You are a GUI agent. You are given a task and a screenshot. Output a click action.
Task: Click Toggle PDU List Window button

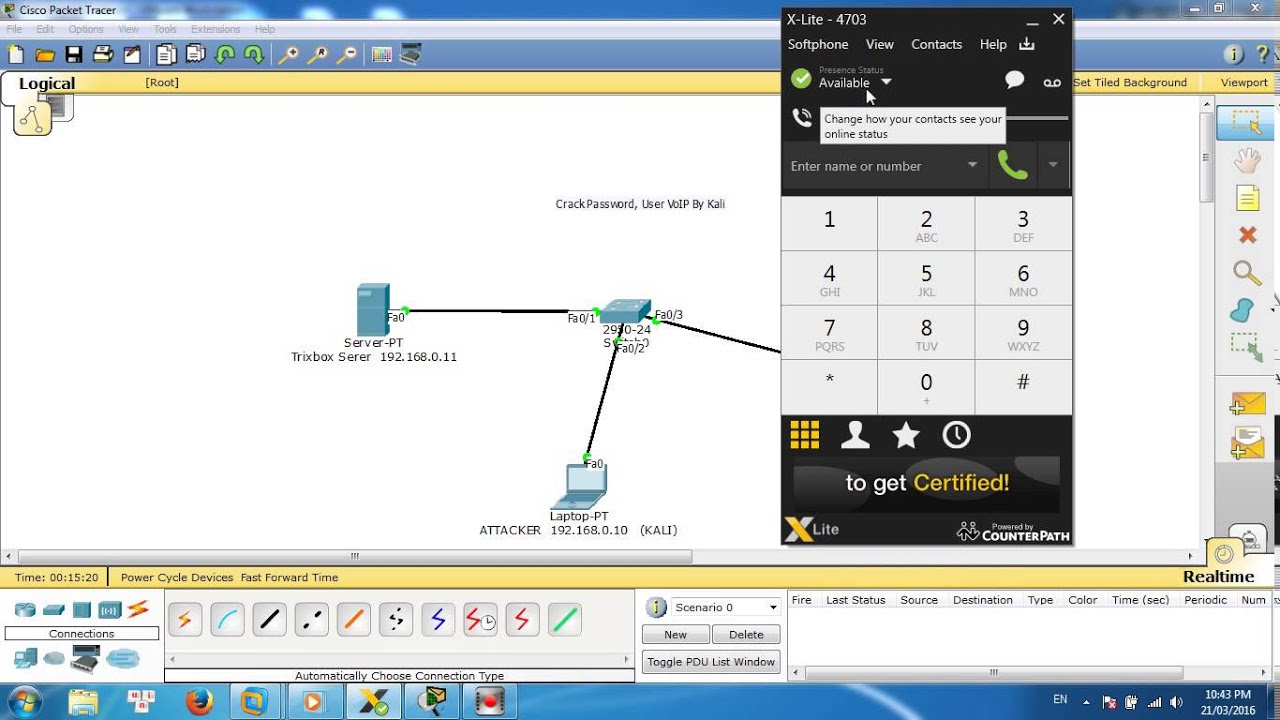click(x=711, y=662)
